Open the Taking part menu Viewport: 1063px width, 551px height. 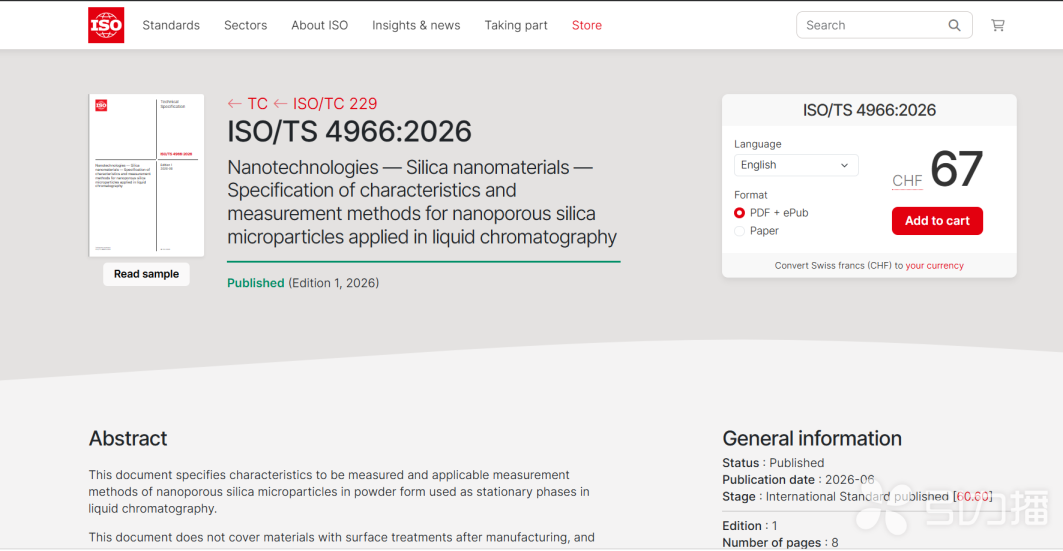point(516,25)
